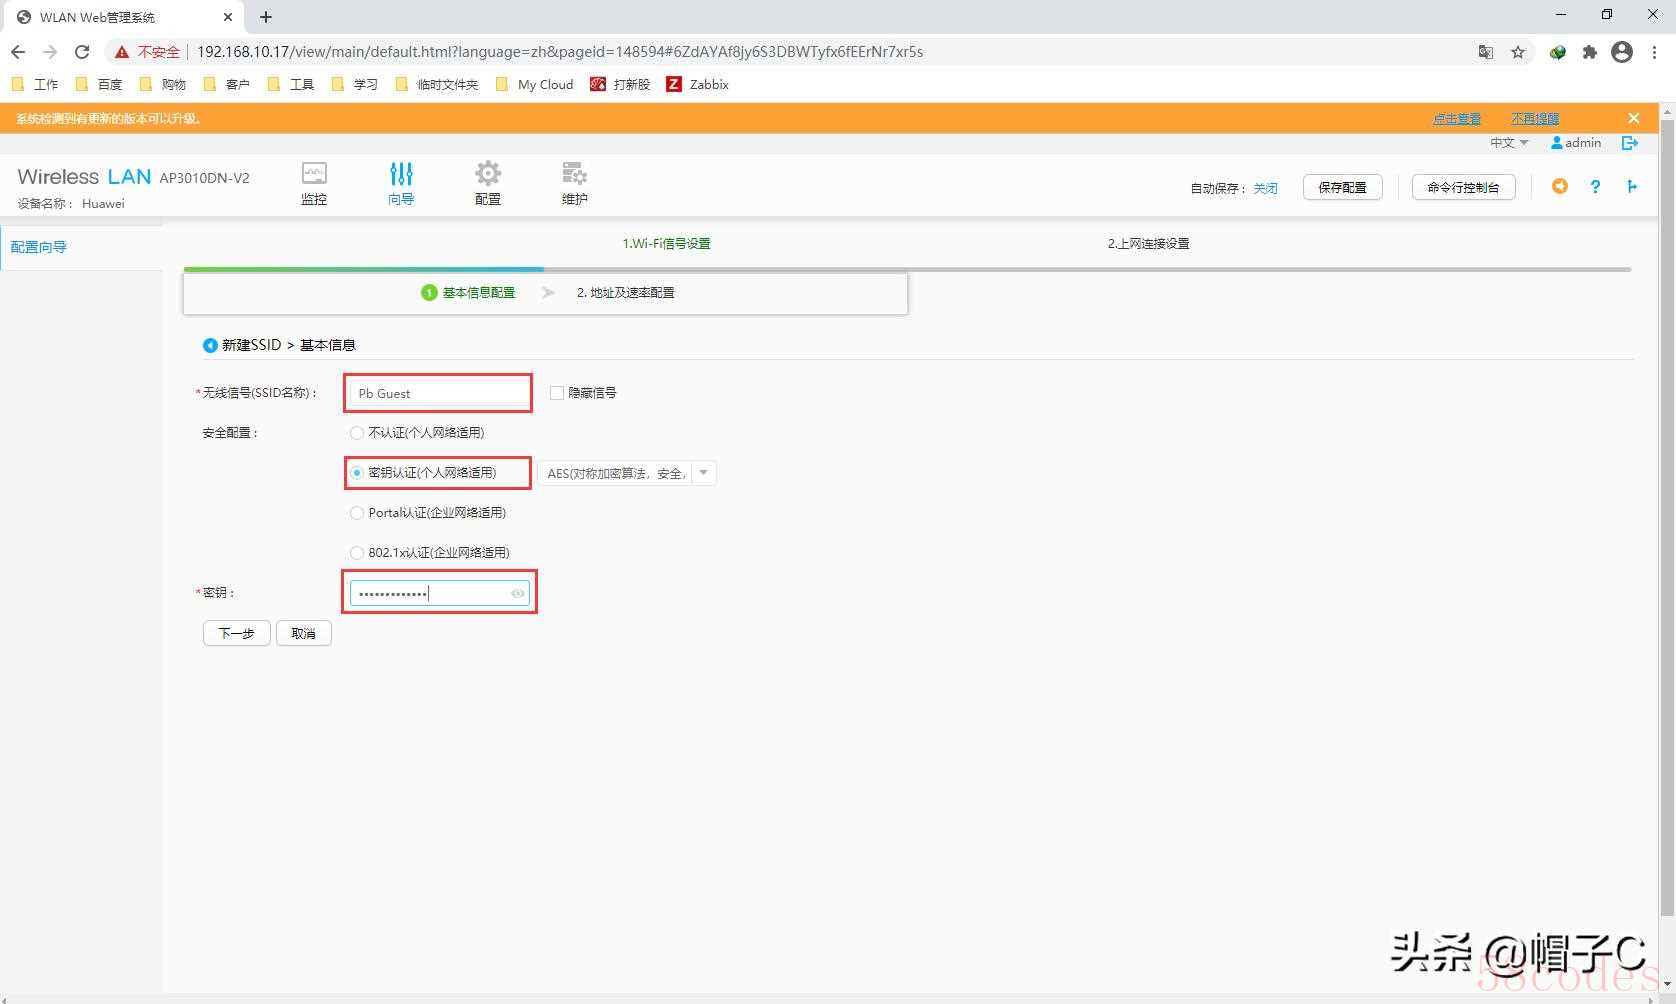Expand the AES encryption dropdown

click(x=703, y=473)
